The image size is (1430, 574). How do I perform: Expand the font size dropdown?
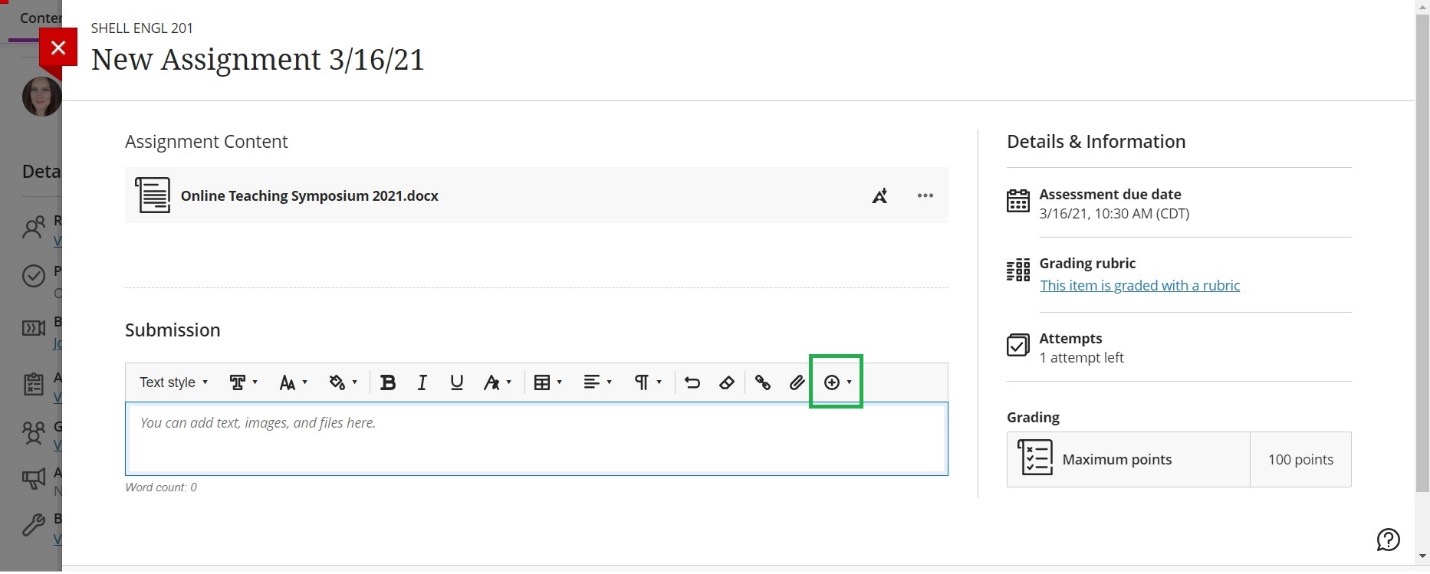coord(293,382)
